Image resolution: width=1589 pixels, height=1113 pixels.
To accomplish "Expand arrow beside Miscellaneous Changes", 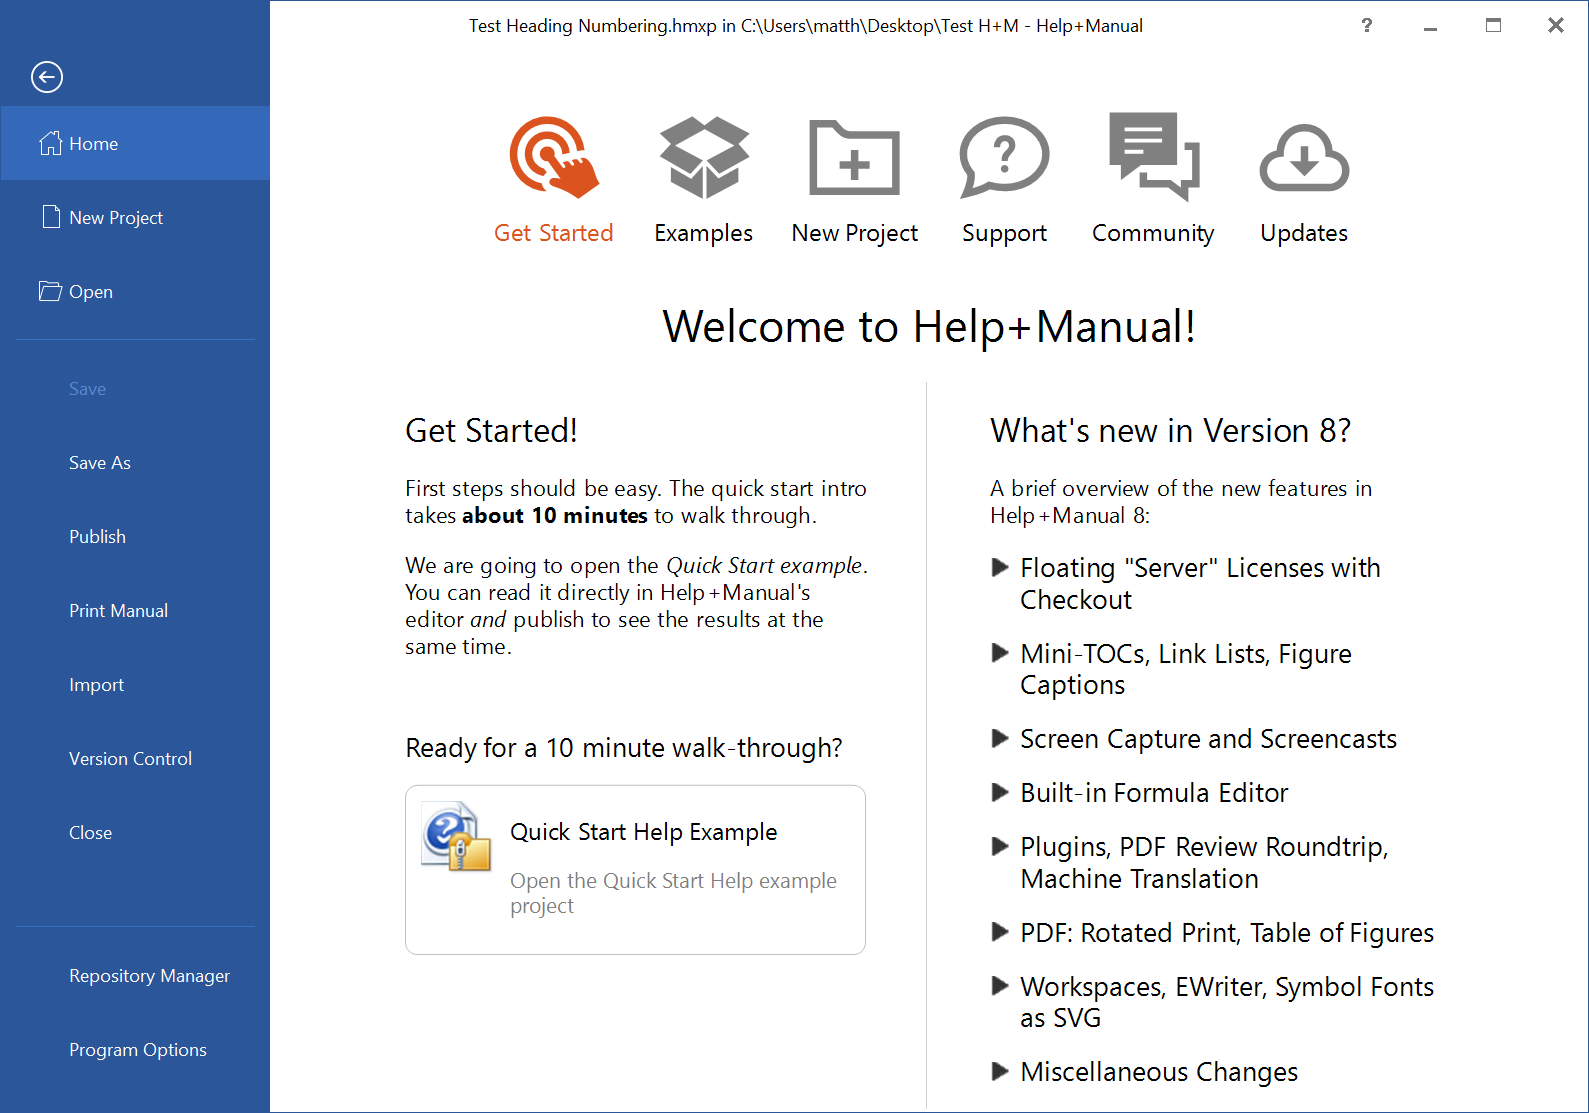I will [1000, 1071].
